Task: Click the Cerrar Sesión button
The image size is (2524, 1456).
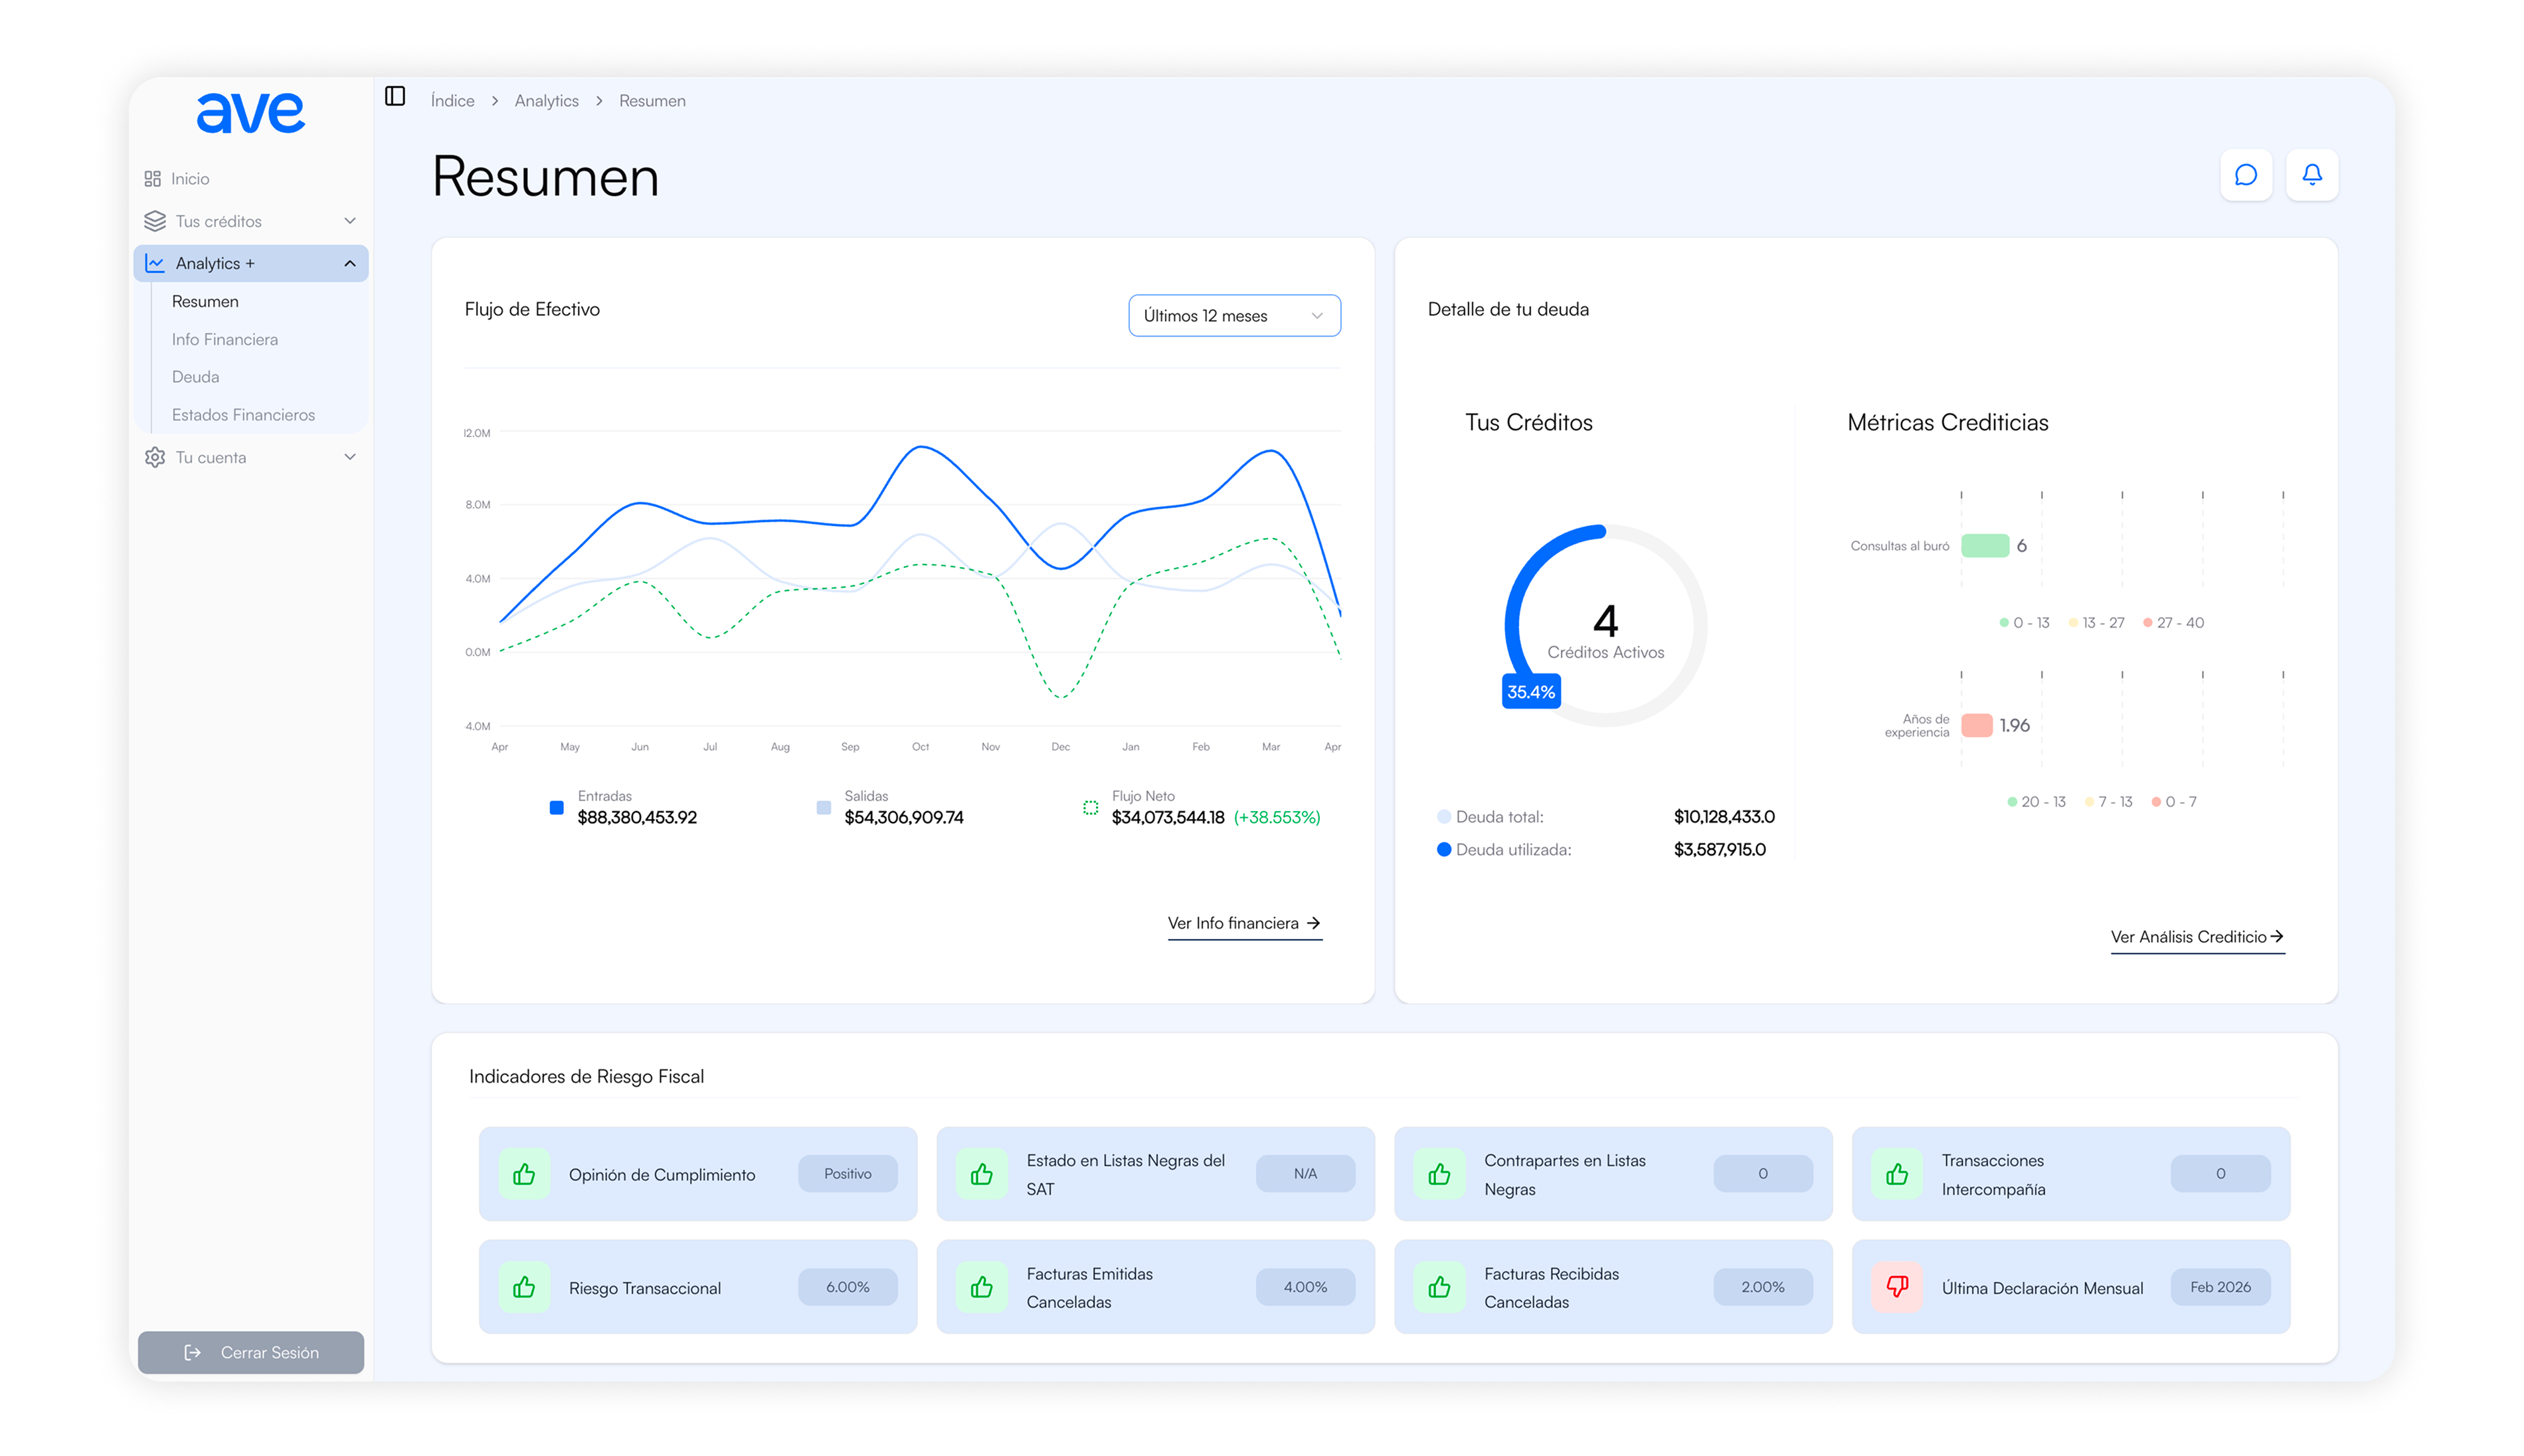Action: tap(251, 1352)
